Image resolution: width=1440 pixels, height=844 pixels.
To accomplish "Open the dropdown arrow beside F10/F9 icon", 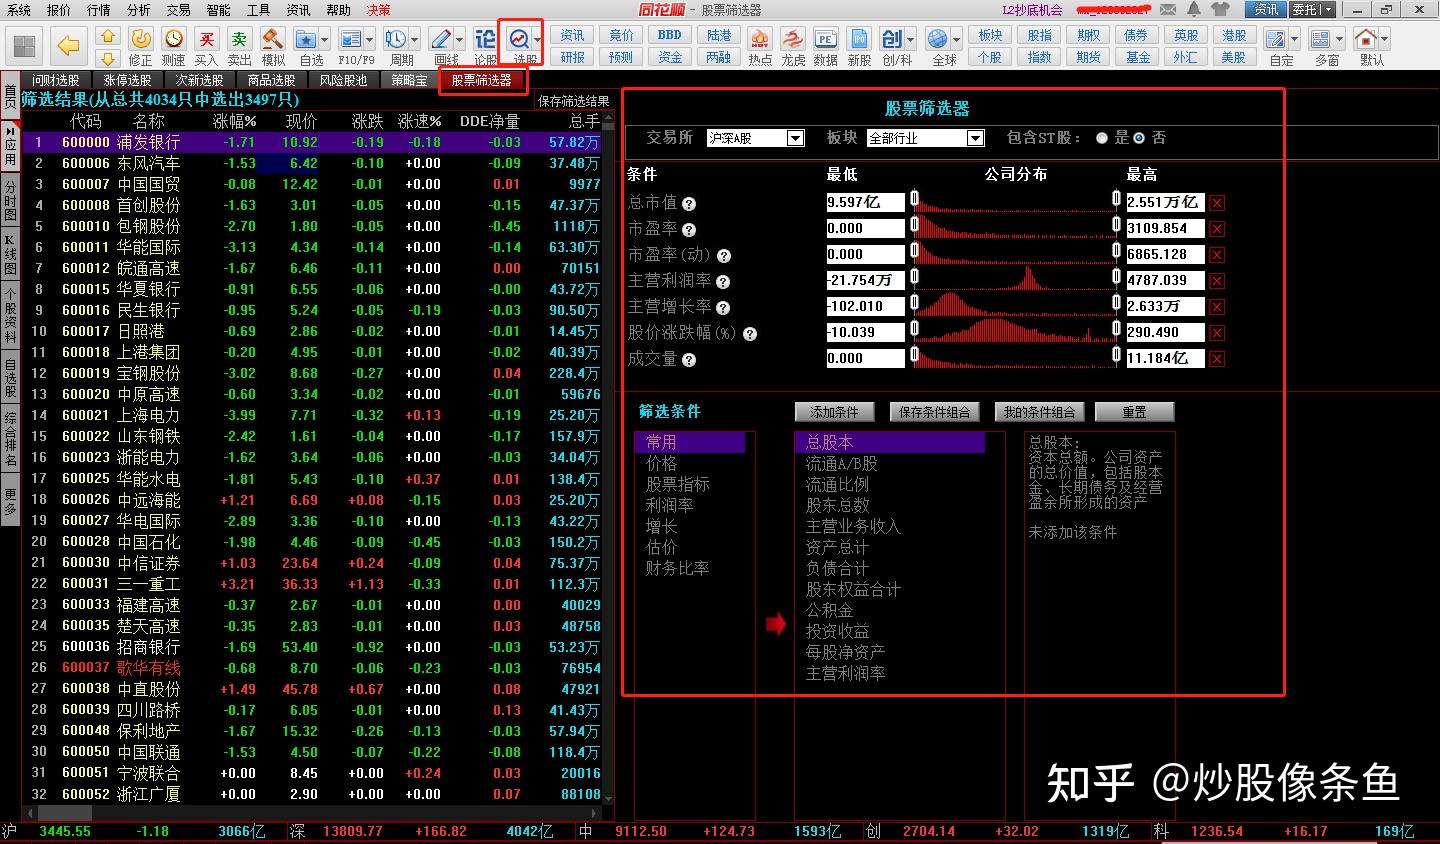I will pos(370,40).
